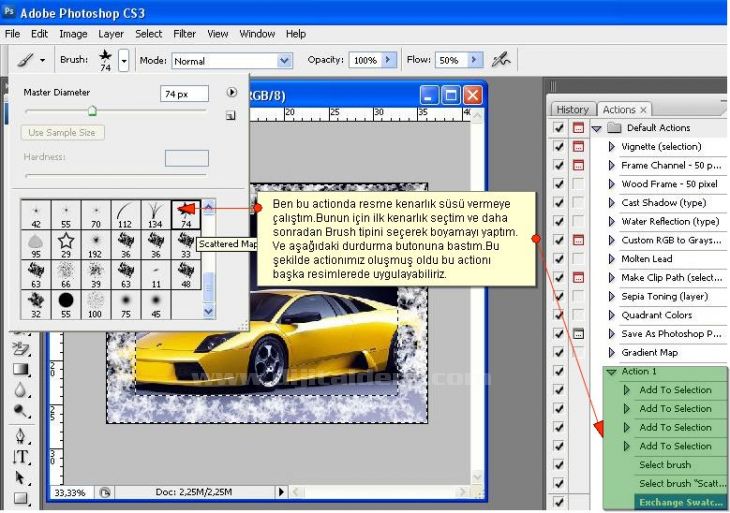Select the Gradient tool in toolbox
The image size is (730, 513).
pos(20,369)
